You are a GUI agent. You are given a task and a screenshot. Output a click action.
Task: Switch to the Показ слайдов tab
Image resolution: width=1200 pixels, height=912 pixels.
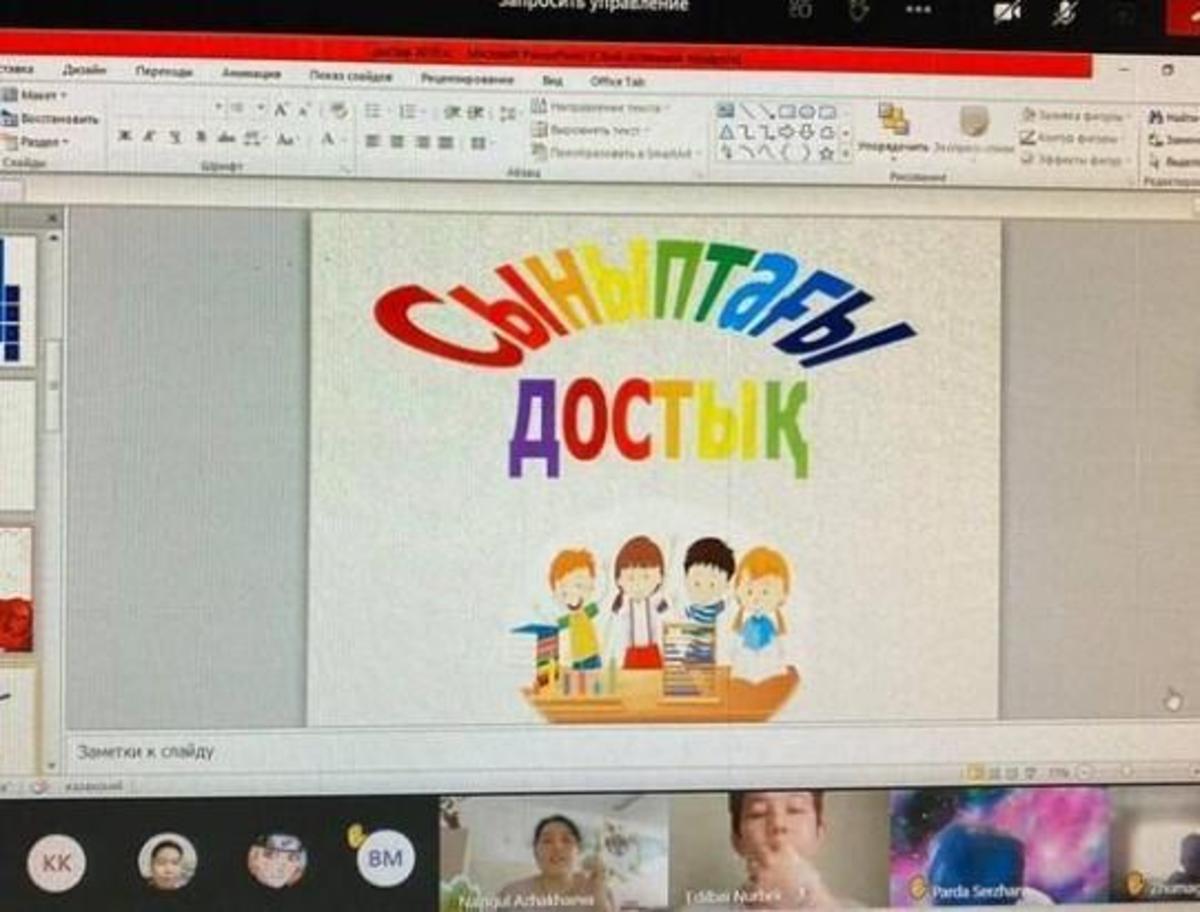coord(350,76)
